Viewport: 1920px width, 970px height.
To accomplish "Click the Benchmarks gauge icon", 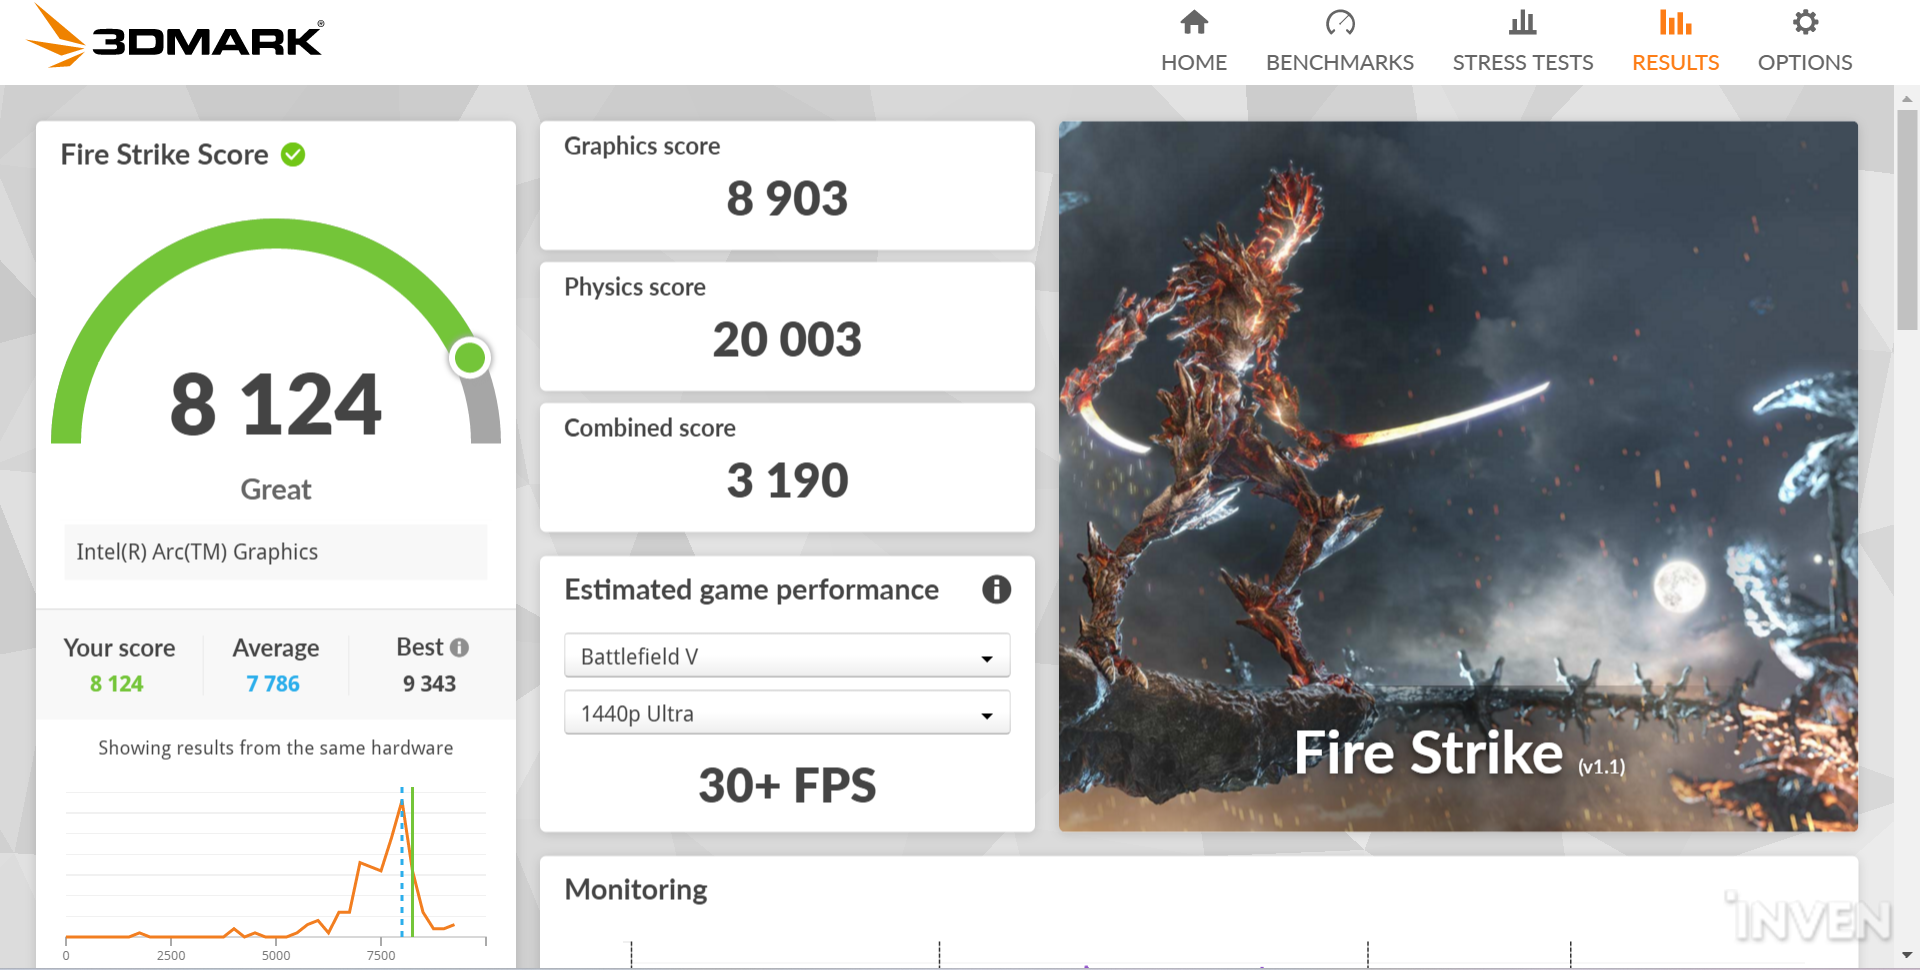I will pos(1340,22).
